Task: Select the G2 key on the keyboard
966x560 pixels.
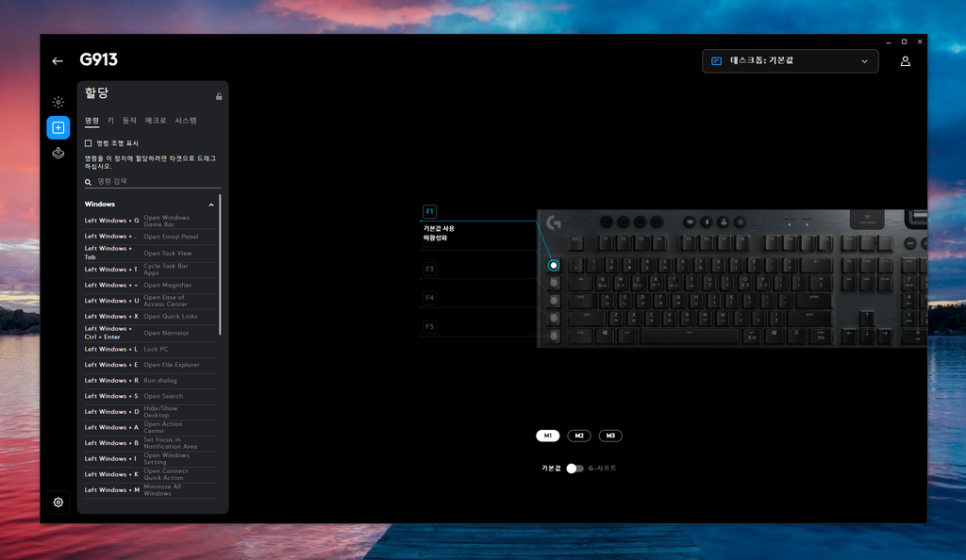Action: [553, 283]
